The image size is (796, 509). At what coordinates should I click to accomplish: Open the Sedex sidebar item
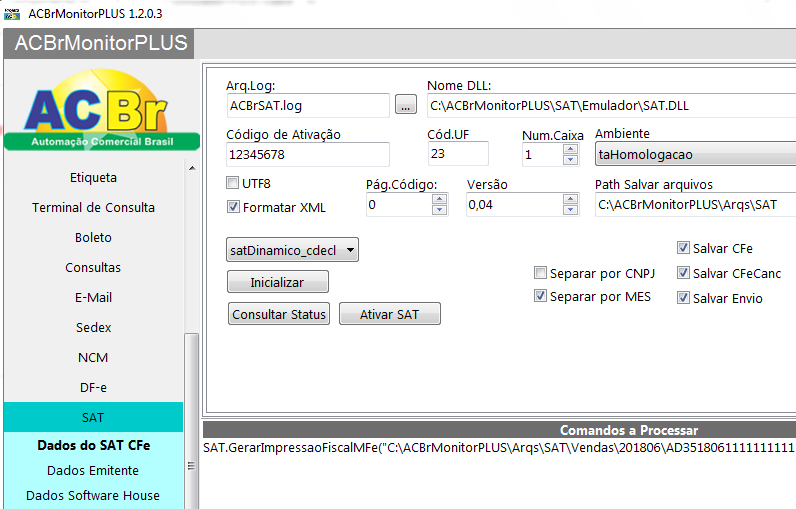[x=93, y=327]
